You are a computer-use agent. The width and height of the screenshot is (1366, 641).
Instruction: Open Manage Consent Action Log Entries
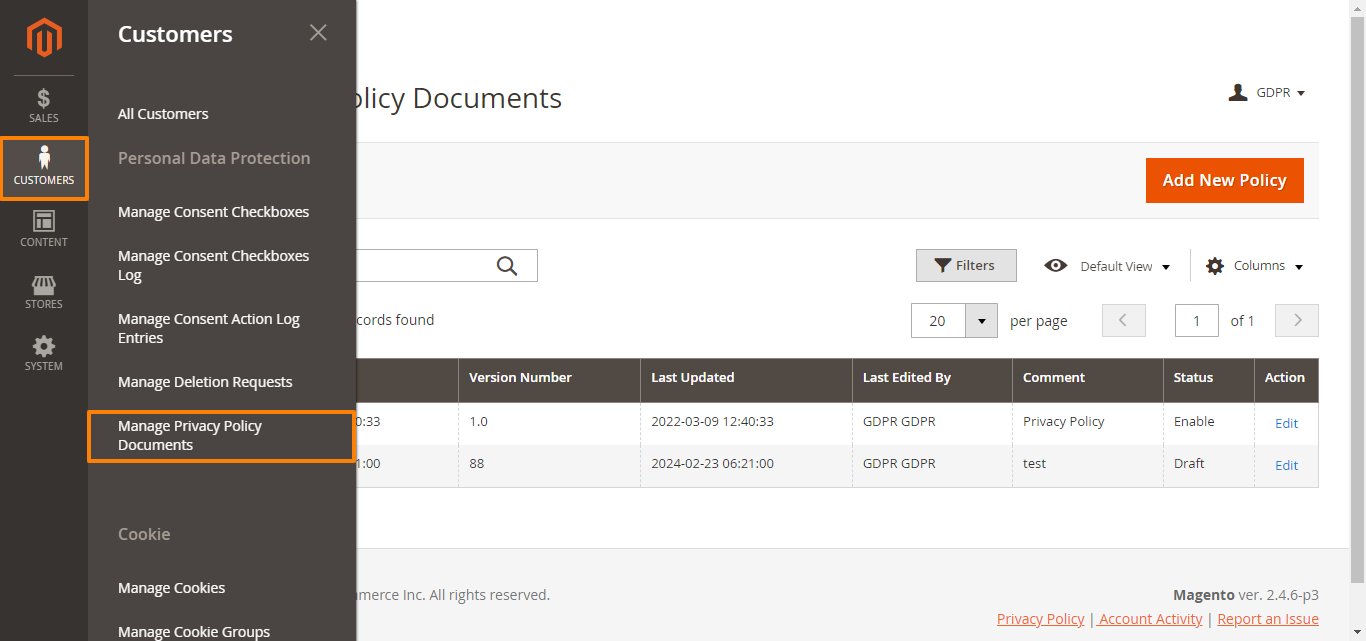point(209,328)
